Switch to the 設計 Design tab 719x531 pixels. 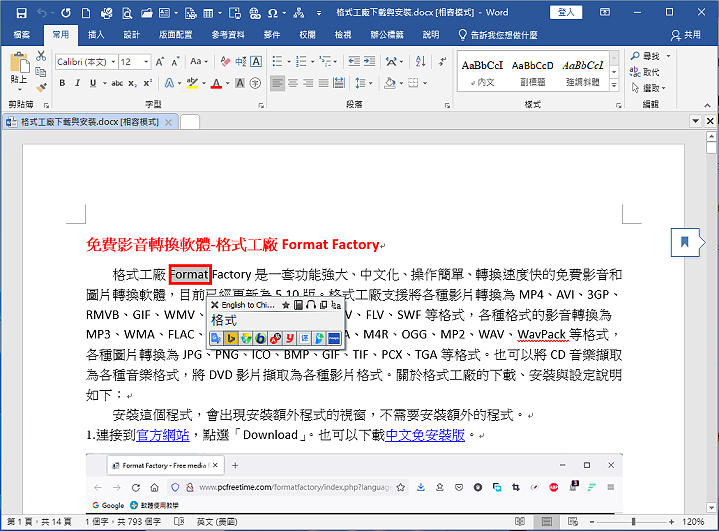coord(131,35)
